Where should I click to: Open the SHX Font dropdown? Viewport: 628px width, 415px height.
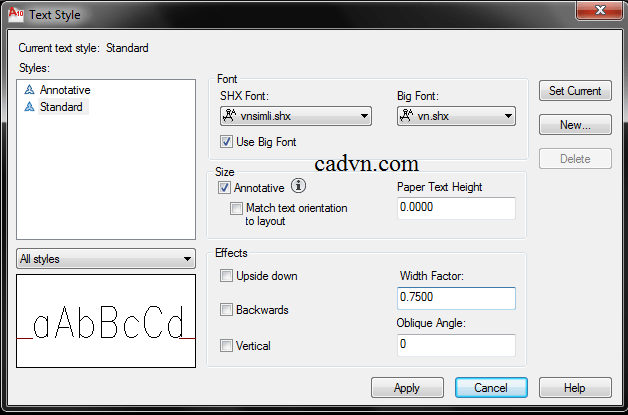[296, 116]
